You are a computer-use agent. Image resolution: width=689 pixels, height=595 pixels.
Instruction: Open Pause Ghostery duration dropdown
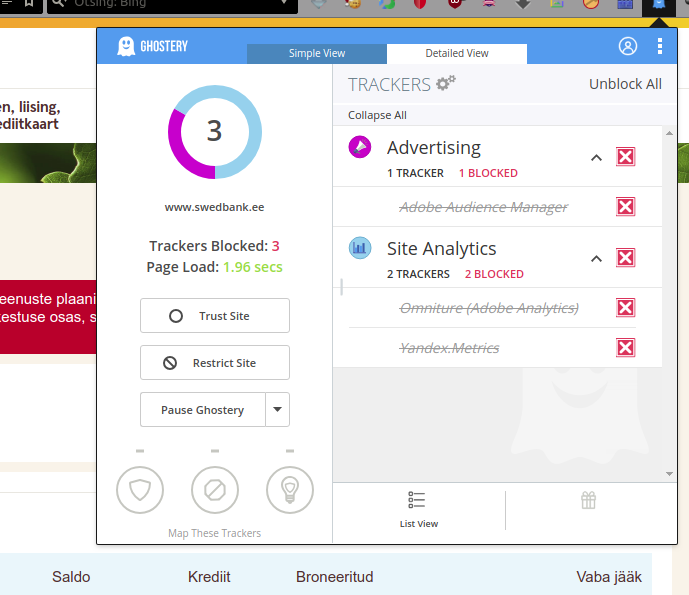277,410
